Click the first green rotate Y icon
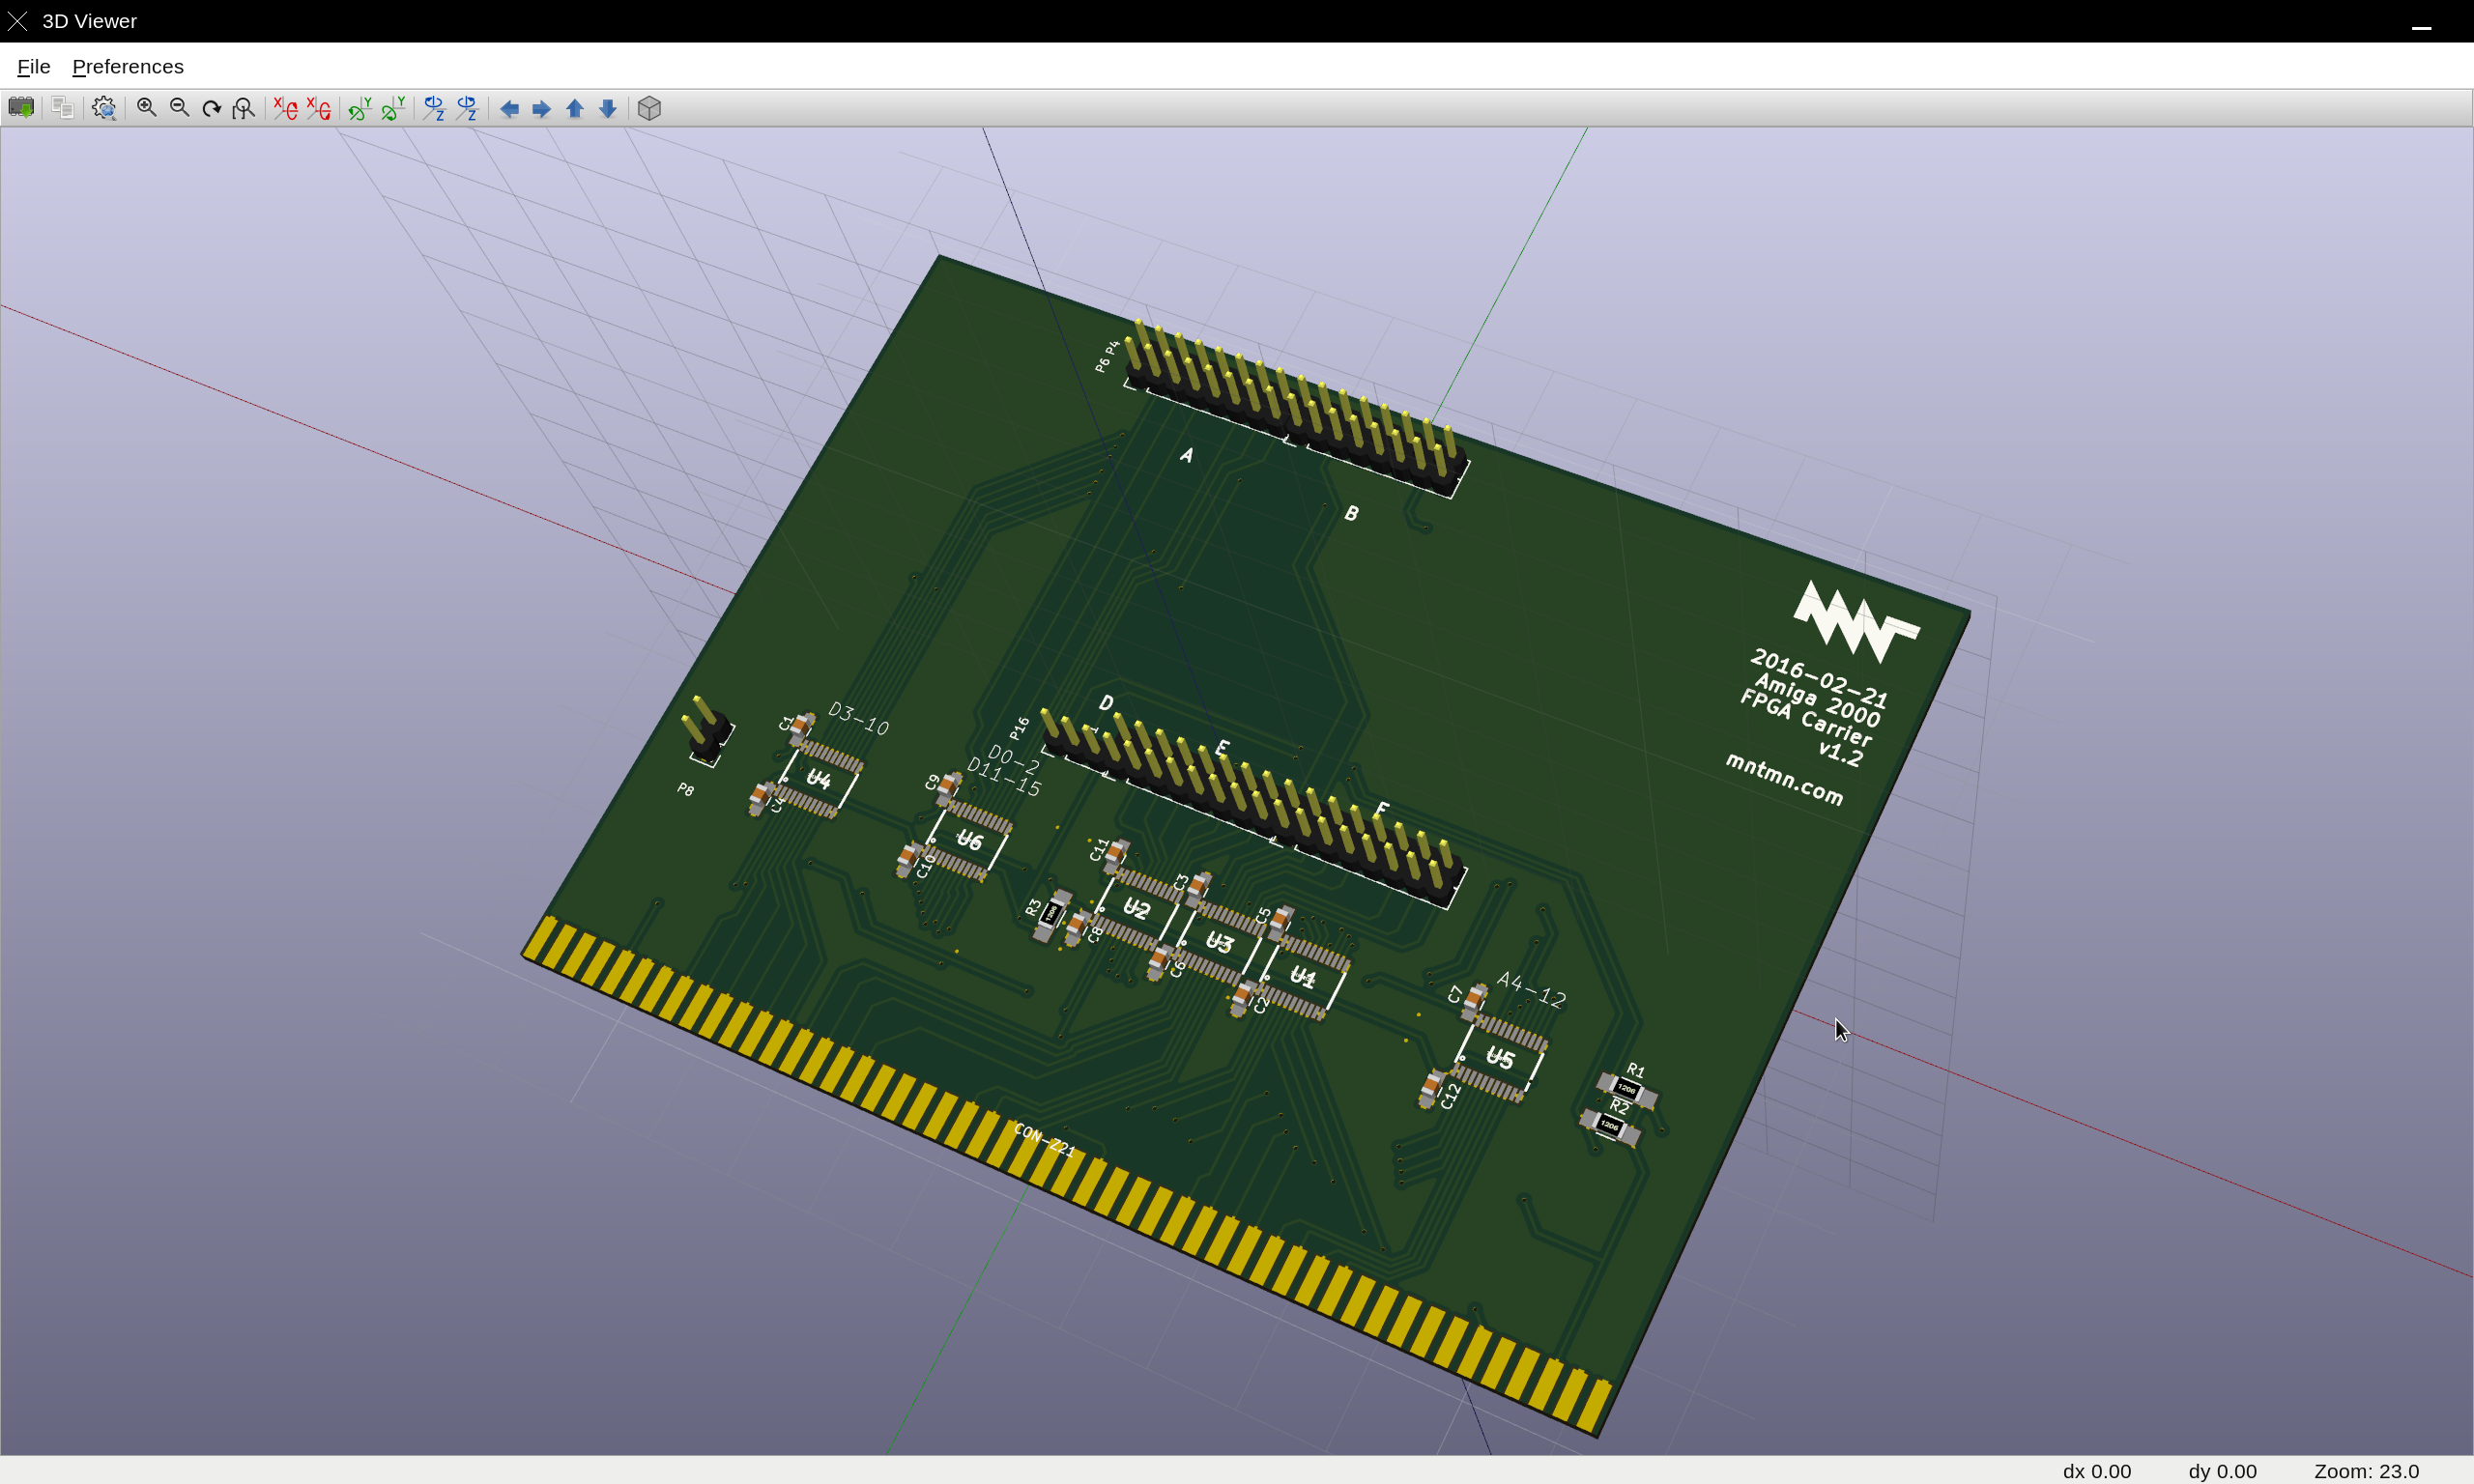The width and height of the screenshot is (2474, 1484). [360, 108]
